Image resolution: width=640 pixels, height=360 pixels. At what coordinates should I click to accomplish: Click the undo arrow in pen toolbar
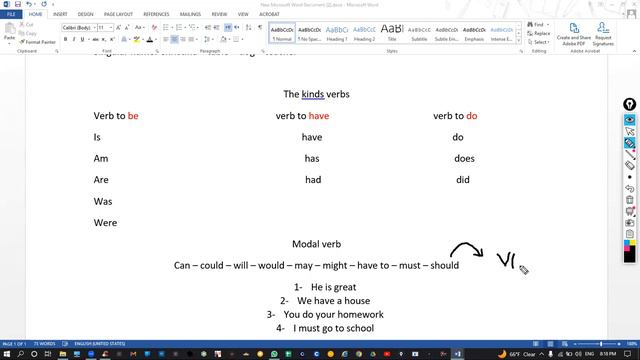pyautogui.click(x=629, y=189)
